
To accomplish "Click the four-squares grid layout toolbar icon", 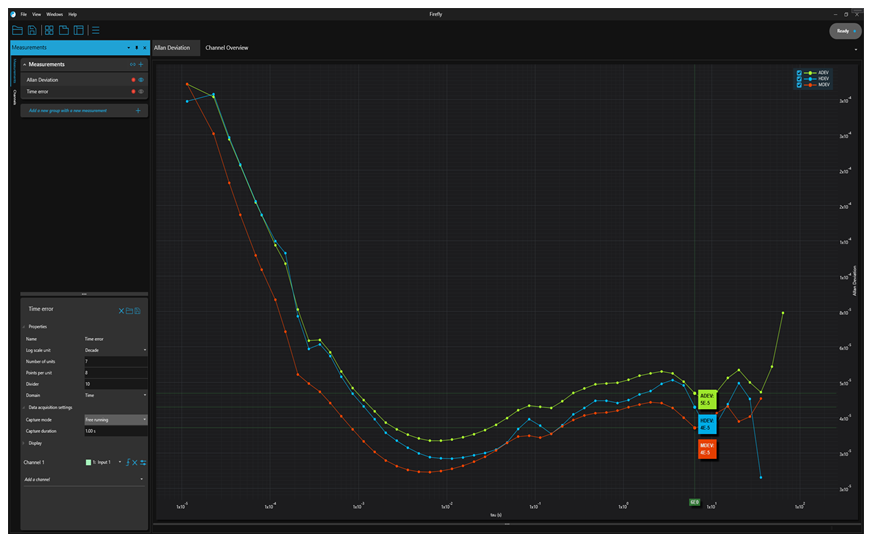I will [x=49, y=31].
